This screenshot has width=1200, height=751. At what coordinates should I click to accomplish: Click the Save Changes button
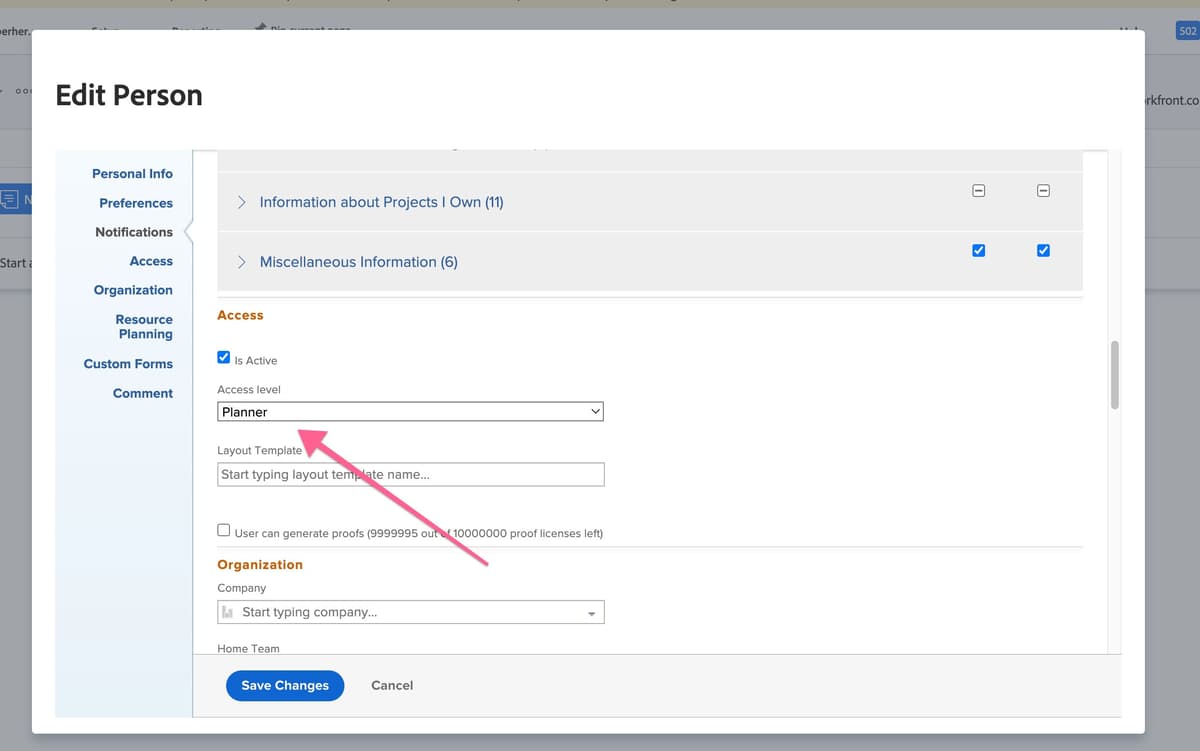(x=284, y=685)
